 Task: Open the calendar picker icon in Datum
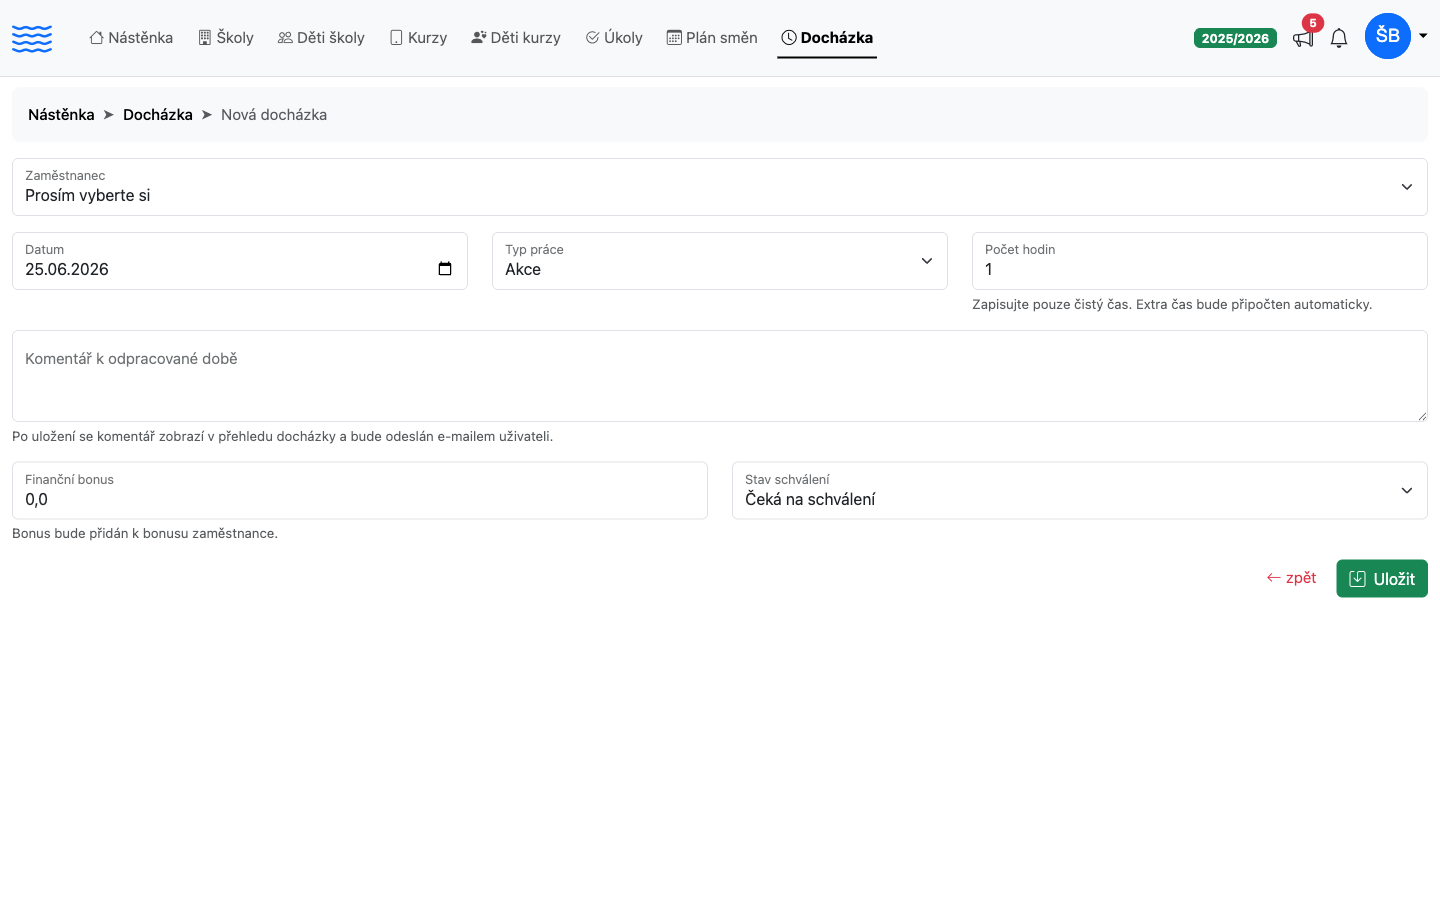tap(445, 269)
